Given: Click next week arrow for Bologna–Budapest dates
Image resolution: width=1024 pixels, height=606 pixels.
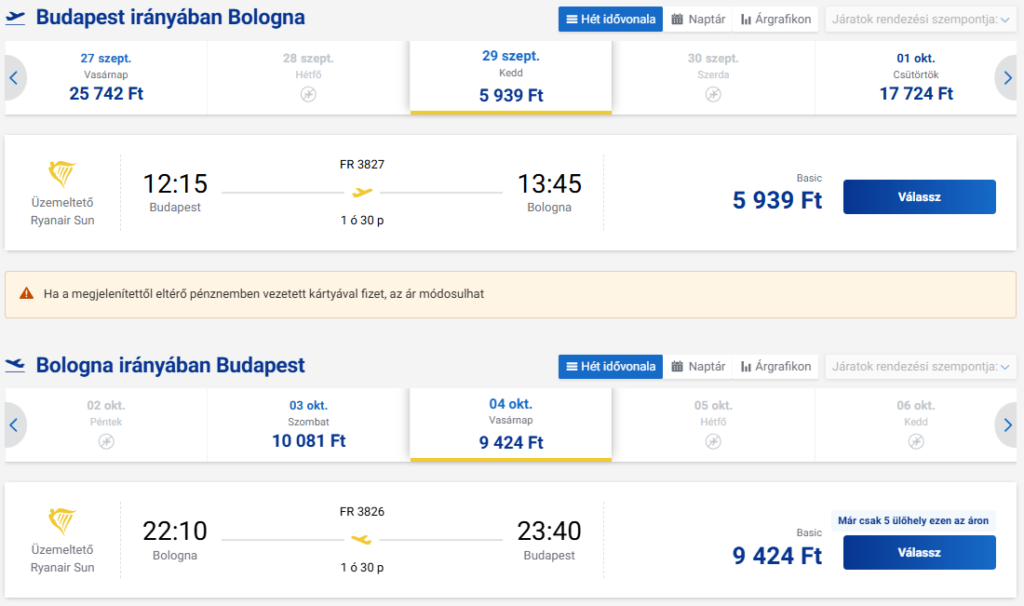Looking at the screenshot, I should click(x=1007, y=425).
